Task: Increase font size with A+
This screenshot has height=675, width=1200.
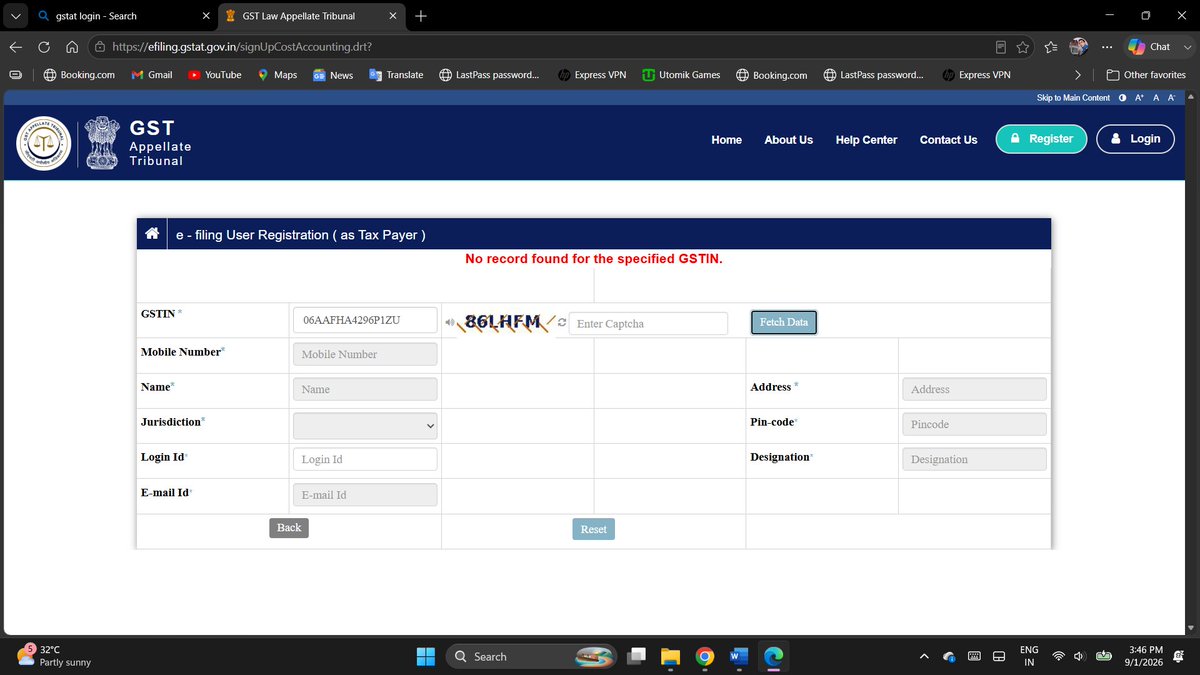Action: (x=1139, y=98)
